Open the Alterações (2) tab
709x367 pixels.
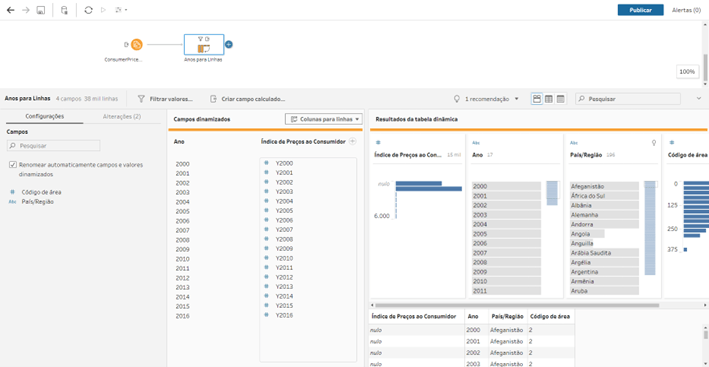pos(122,116)
